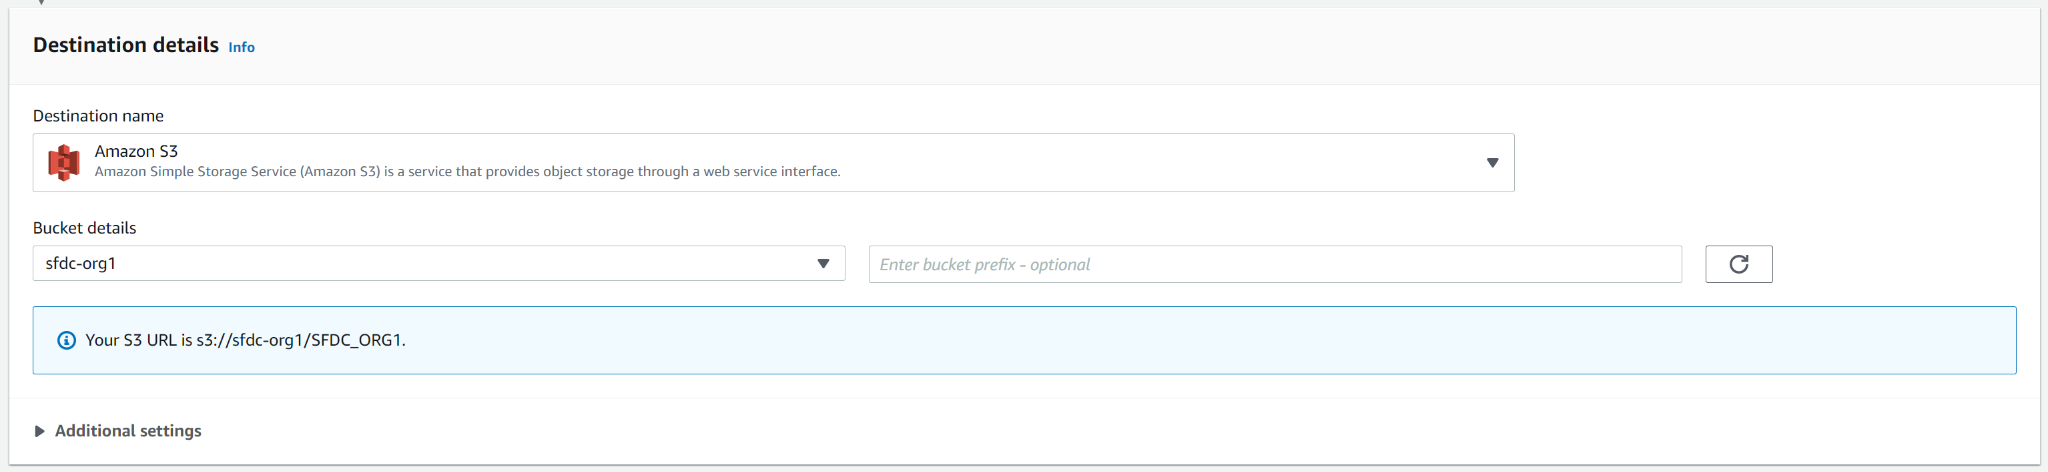The image size is (2048, 472).
Task: Click the Bucket details field label
Action: [x=84, y=228]
